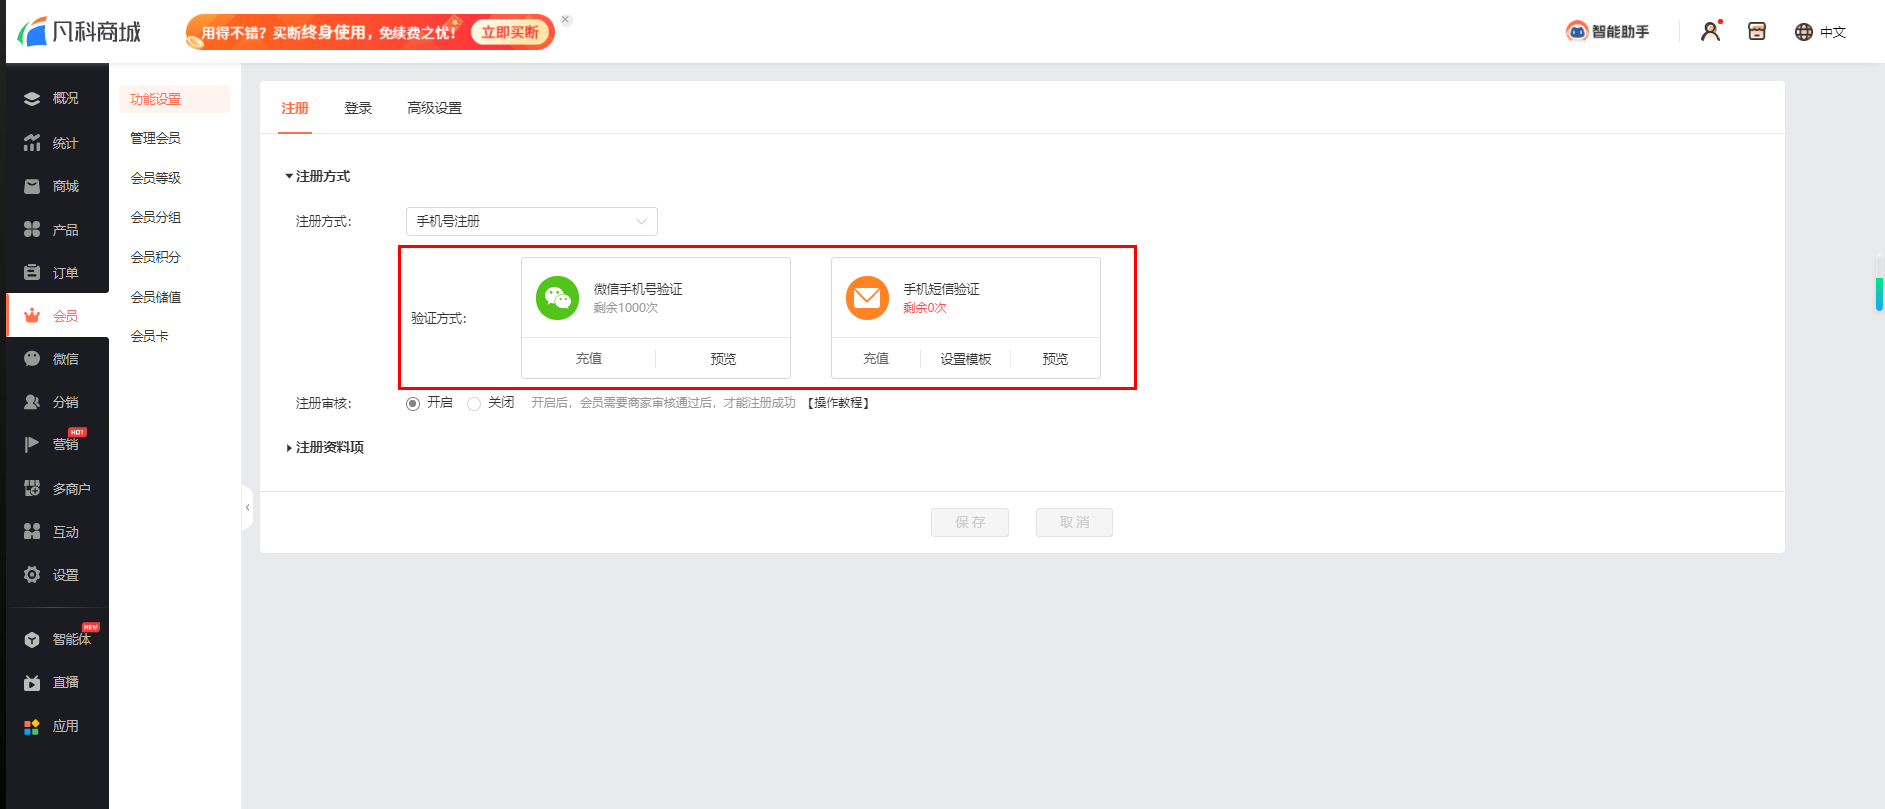Click the orange SMS envelope icon
Image resolution: width=1885 pixels, height=809 pixels.
(868, 298)
